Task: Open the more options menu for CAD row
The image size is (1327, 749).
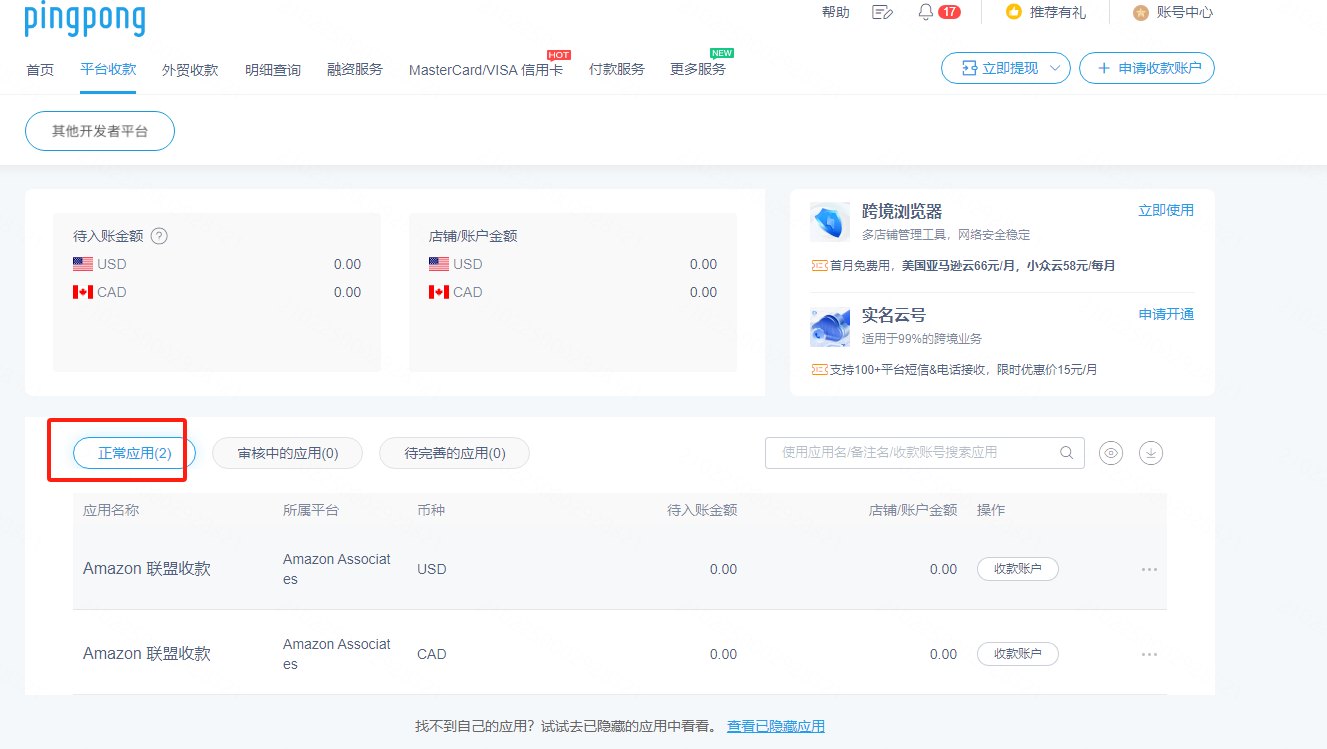Action: tap(1149, 654)
